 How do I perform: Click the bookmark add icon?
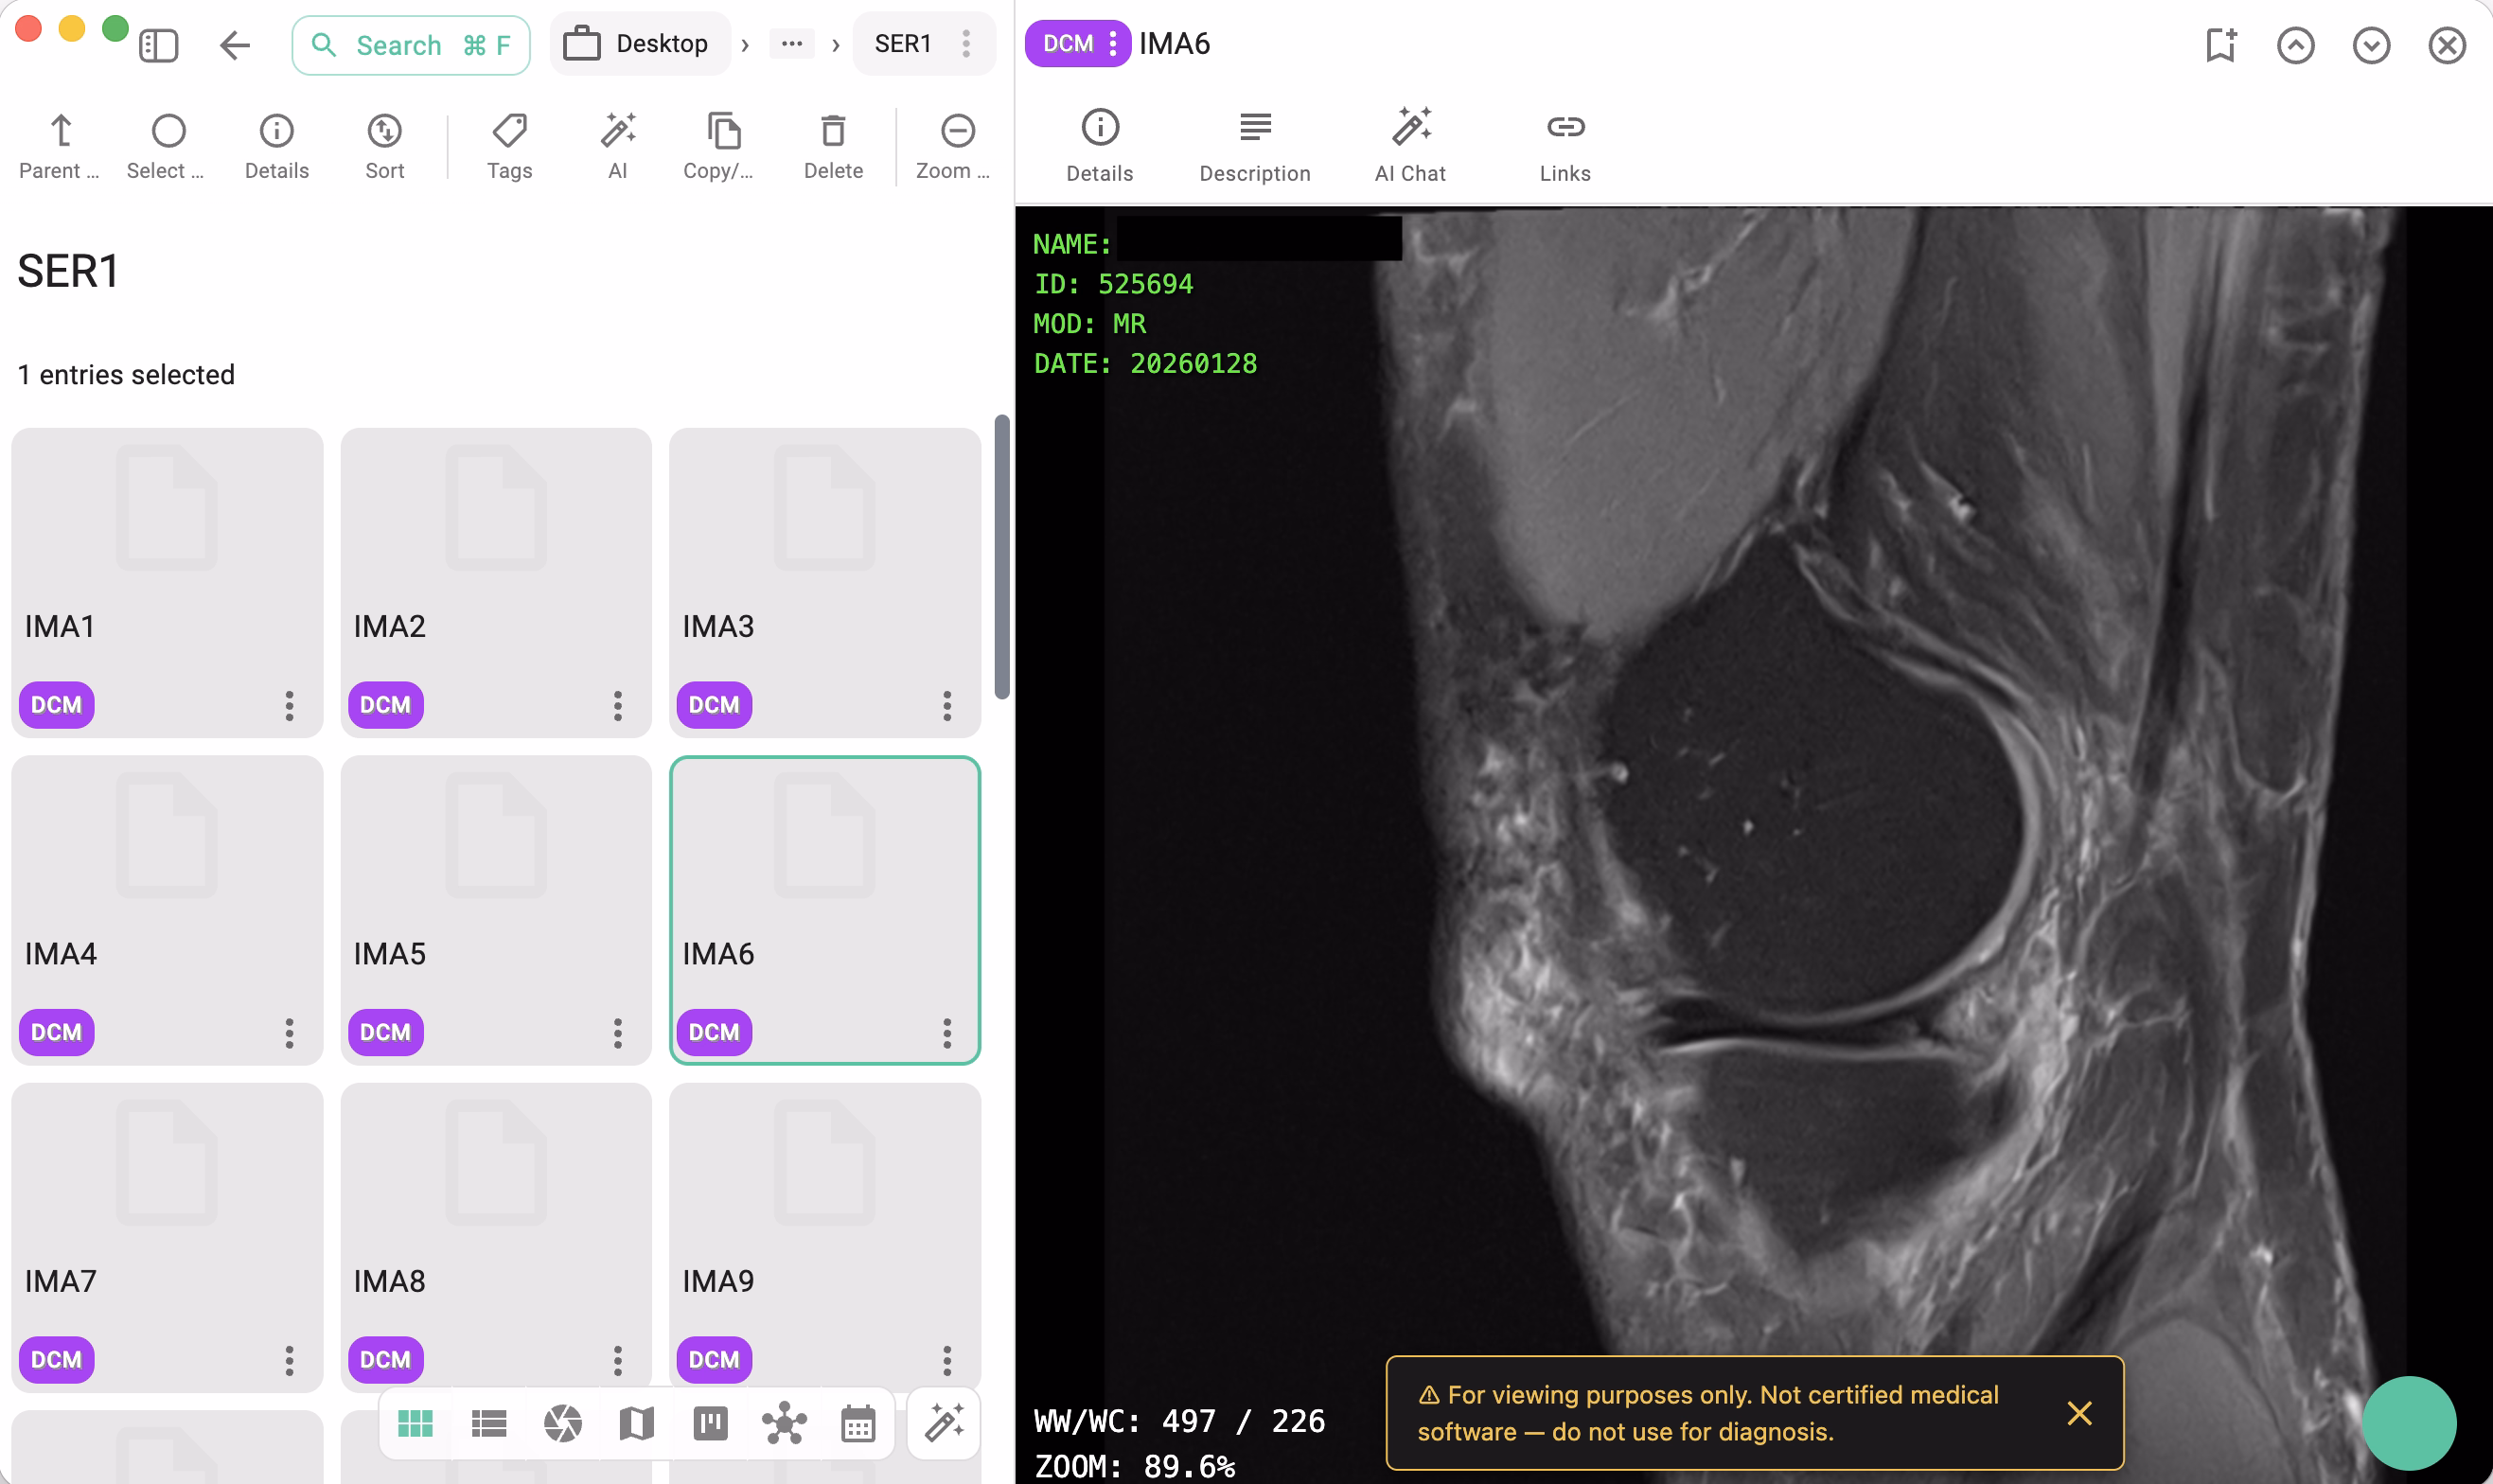pyautogui.click(x=2221, y=45)
